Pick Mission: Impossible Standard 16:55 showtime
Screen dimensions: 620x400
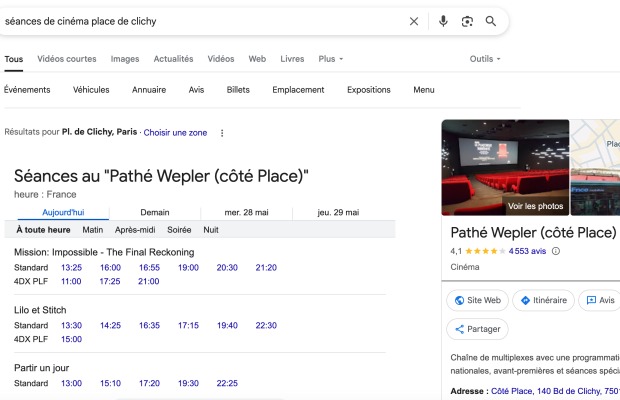[x=149, y=268]
